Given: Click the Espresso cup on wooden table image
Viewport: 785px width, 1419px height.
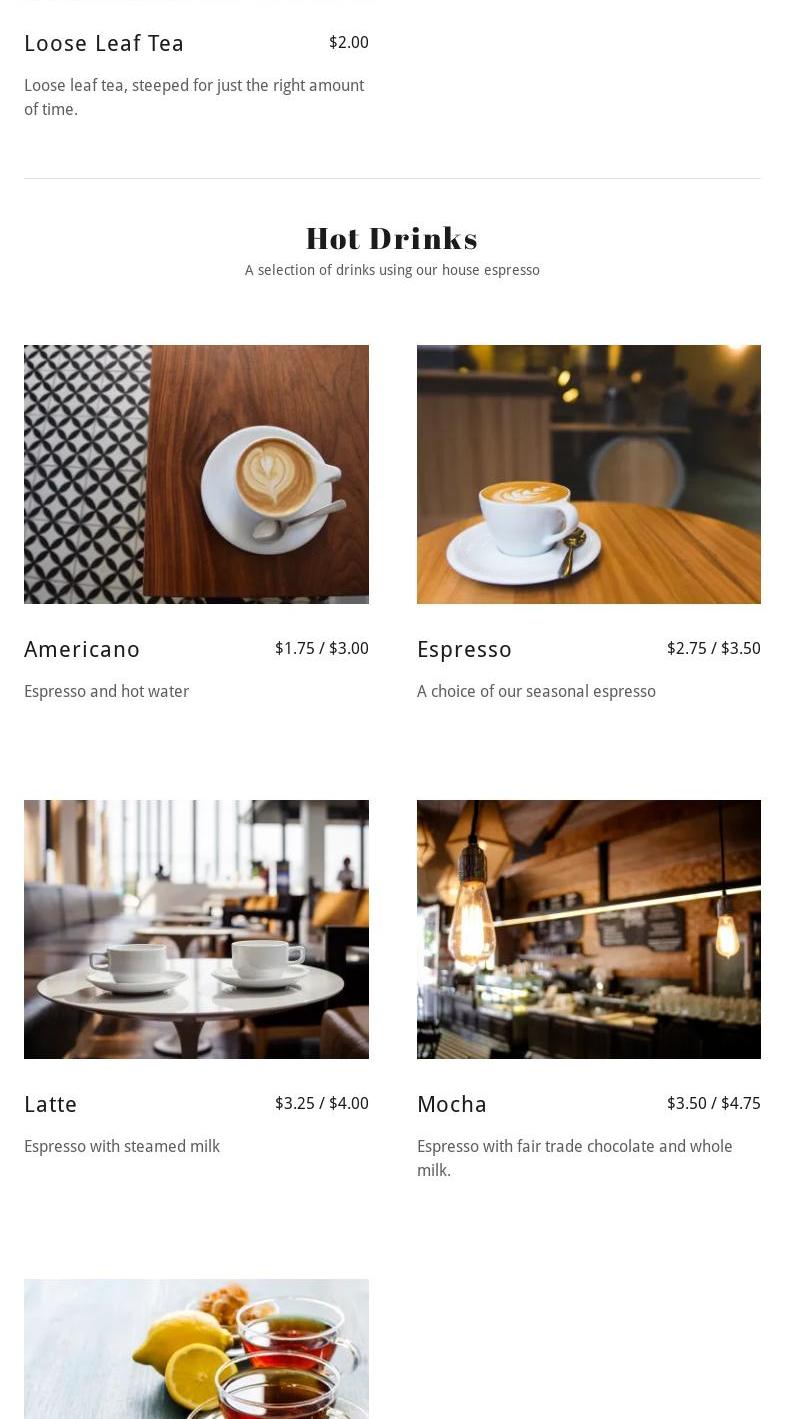Looking at the screenshot, I should pyautogui.click(x=589, y=474).
